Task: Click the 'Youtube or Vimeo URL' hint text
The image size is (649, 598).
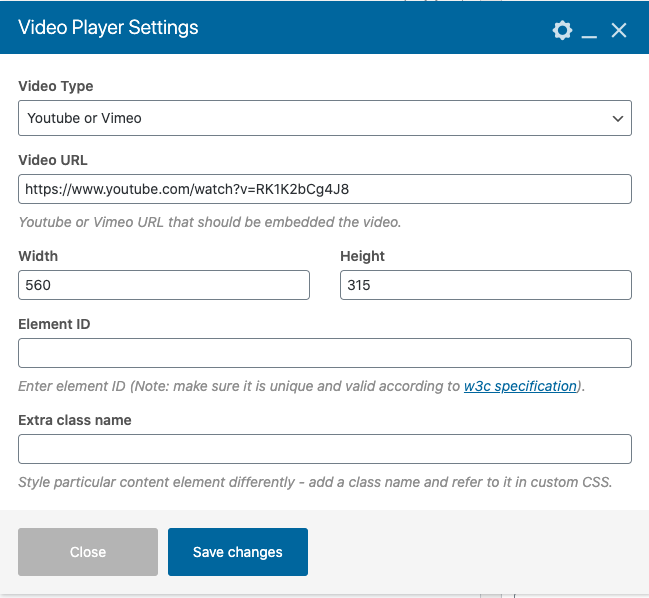Action: (209, 222)
